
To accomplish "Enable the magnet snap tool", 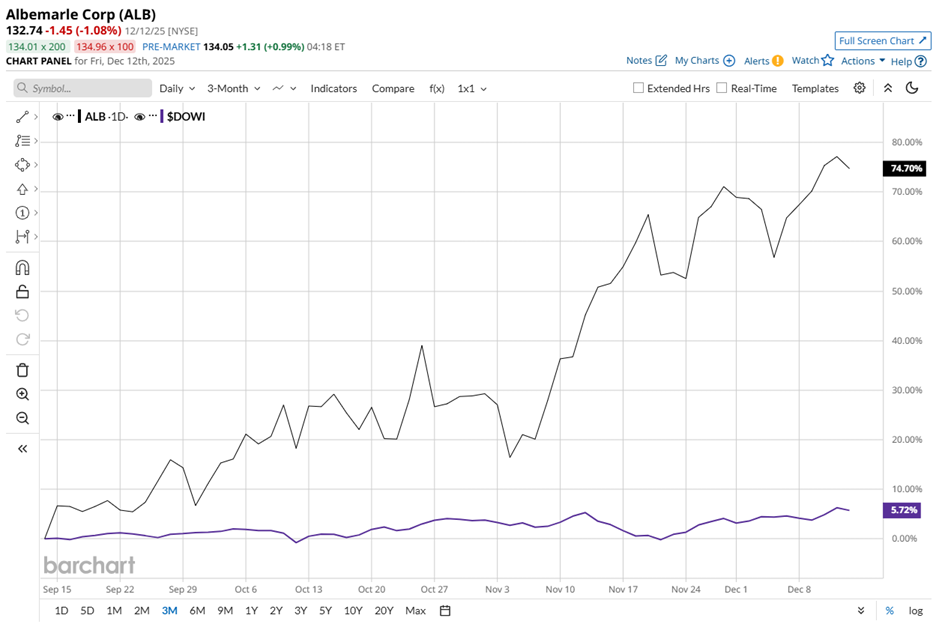I will (x=22, y=267).
